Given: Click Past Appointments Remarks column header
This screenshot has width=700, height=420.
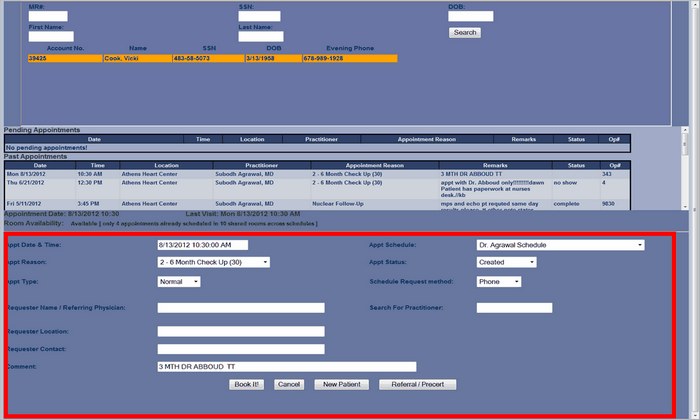Looking at the screenshot, I should point(495,165).
